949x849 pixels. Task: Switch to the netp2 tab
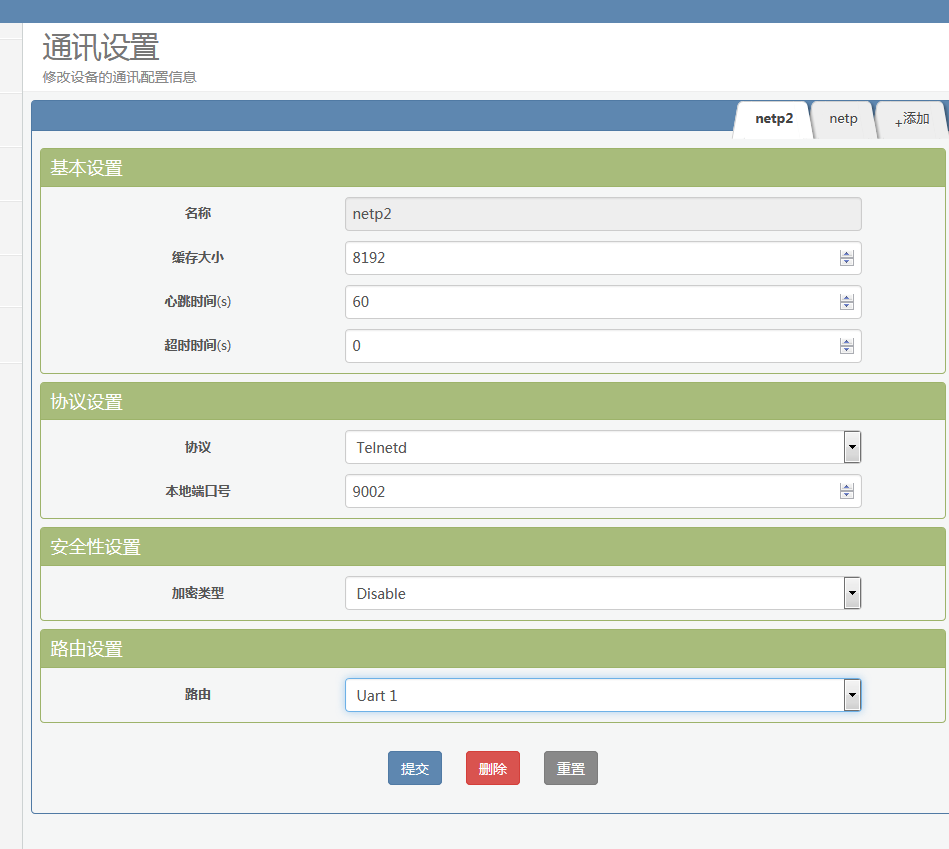(773, 119)
